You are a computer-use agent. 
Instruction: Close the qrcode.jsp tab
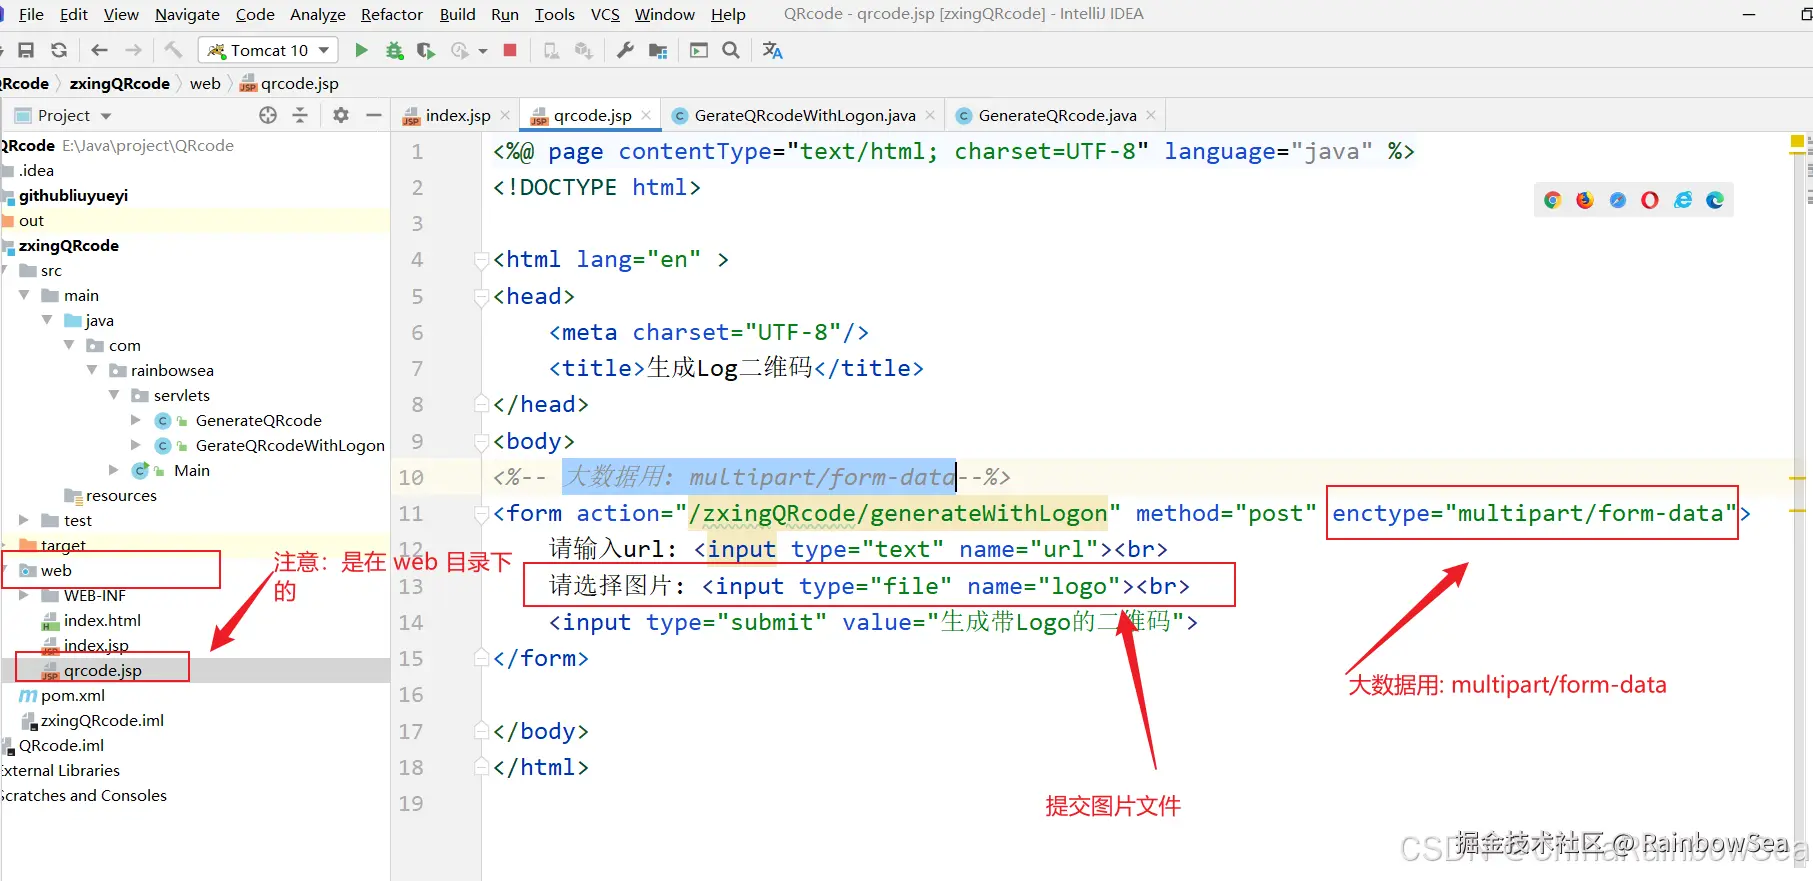tap(646, 115)
